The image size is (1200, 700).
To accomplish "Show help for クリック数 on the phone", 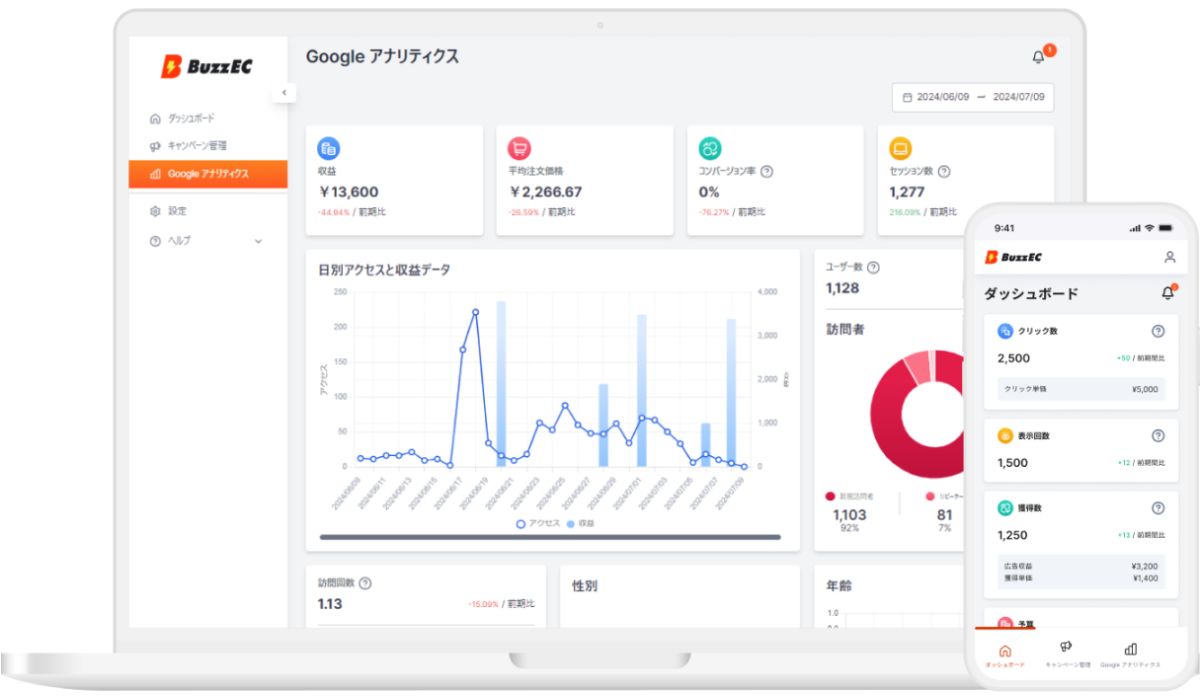I will [x=1158, y=331].
